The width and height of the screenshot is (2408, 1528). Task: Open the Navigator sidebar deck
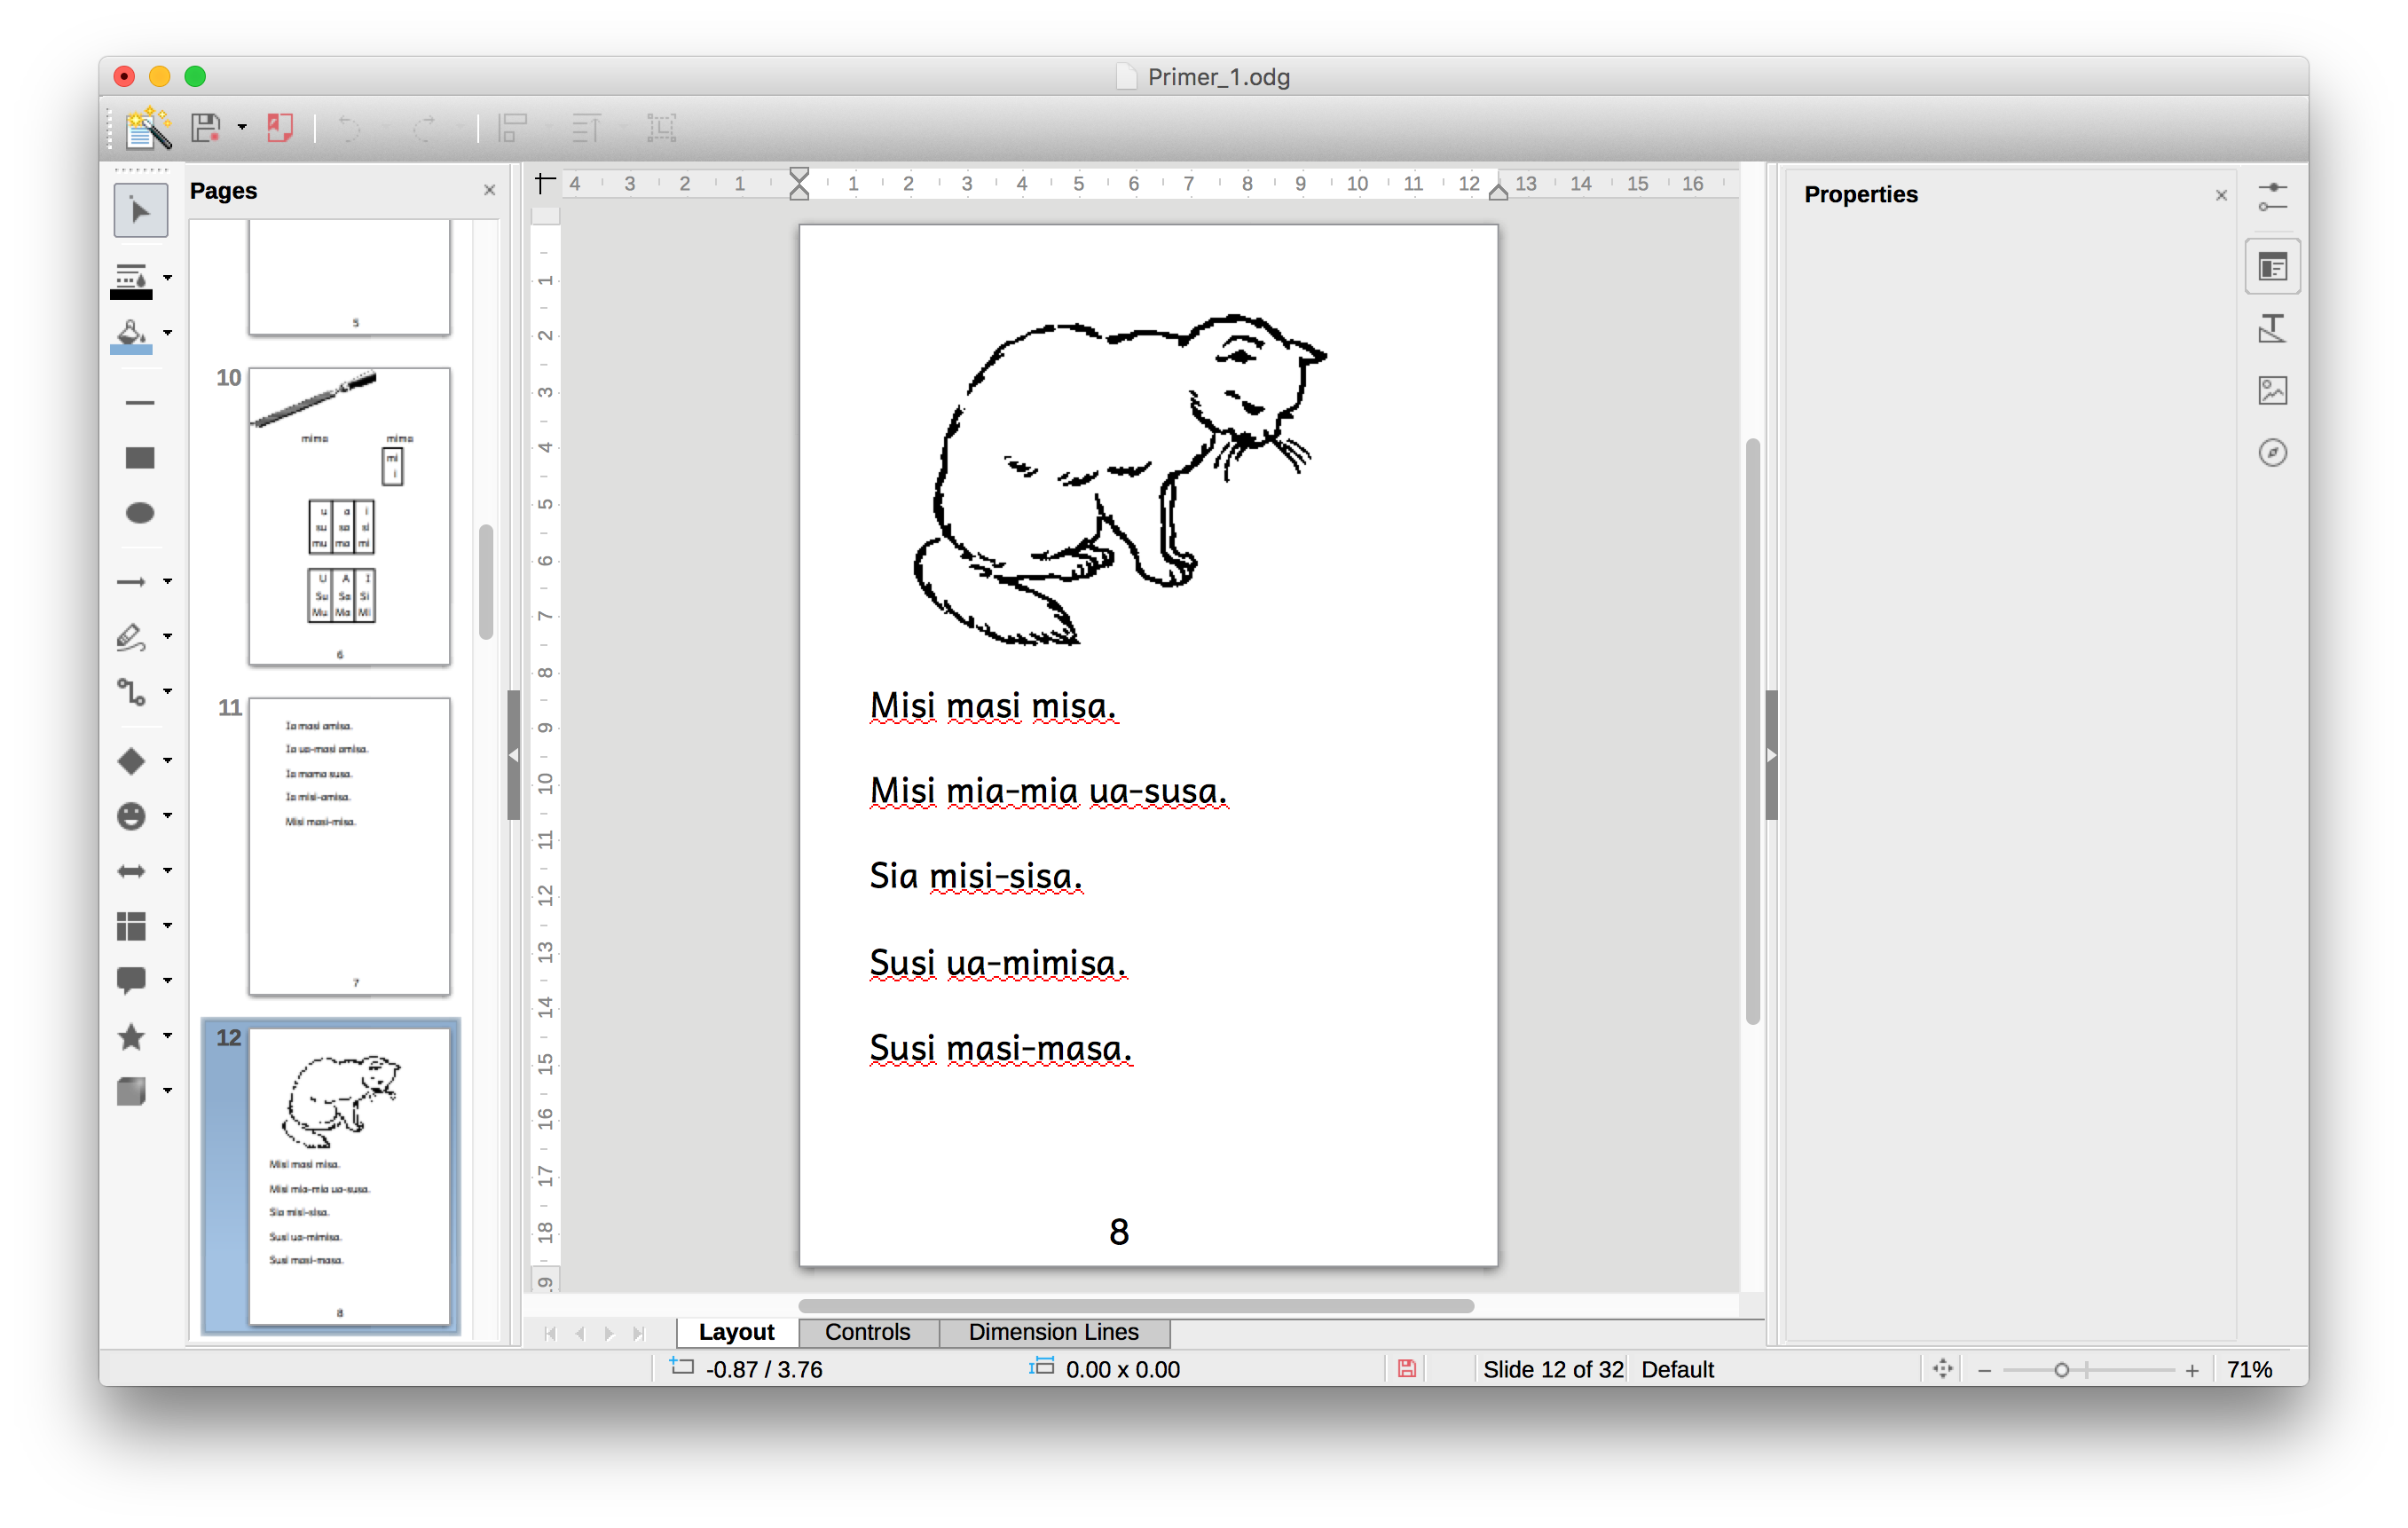click(x=2272, y=453)
